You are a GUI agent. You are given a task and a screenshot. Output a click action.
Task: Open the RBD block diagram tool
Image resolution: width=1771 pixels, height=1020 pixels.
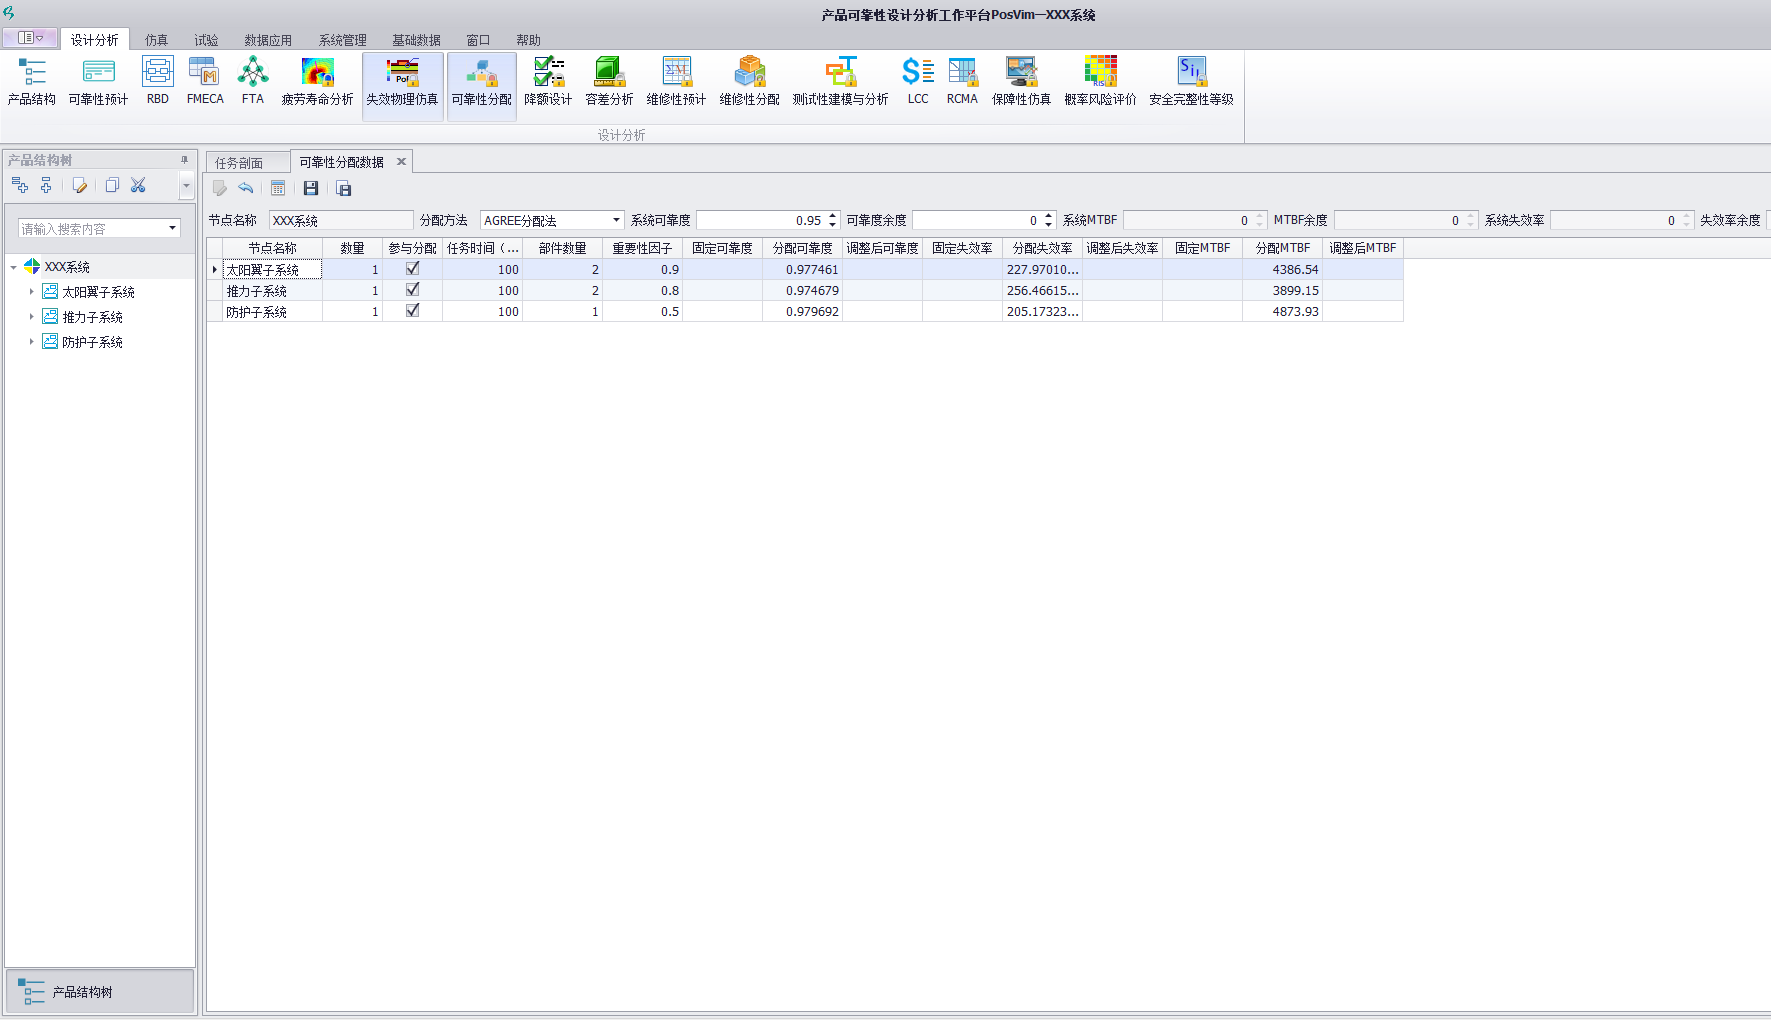point(158,81)
